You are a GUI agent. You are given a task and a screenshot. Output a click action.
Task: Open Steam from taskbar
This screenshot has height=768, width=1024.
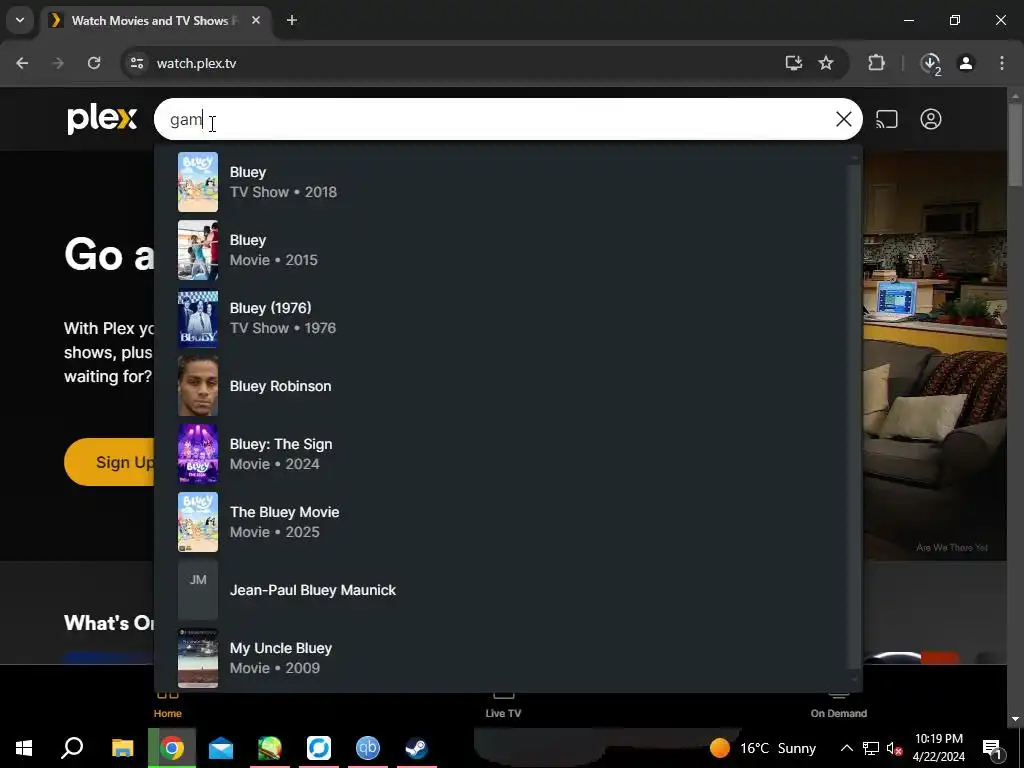pyautogui.click(x=417, y=748)
